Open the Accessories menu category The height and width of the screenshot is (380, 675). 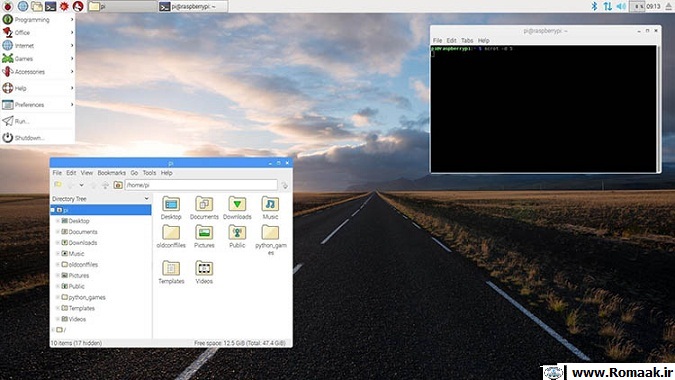click(x=37, y=71)
